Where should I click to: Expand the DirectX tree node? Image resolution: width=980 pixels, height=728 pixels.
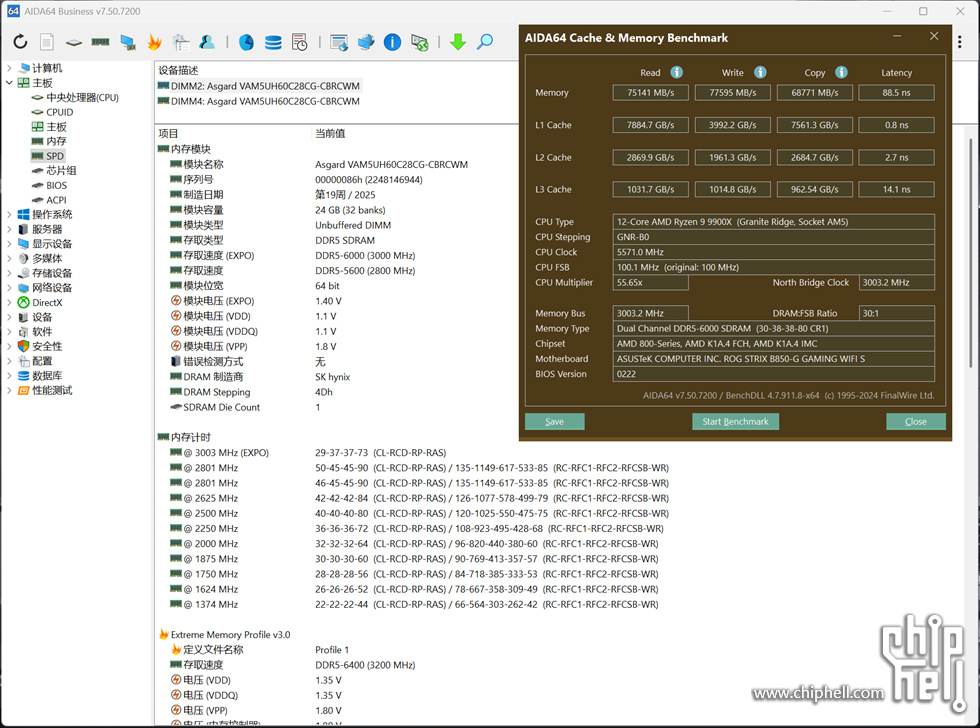click(x=9, y=302)
